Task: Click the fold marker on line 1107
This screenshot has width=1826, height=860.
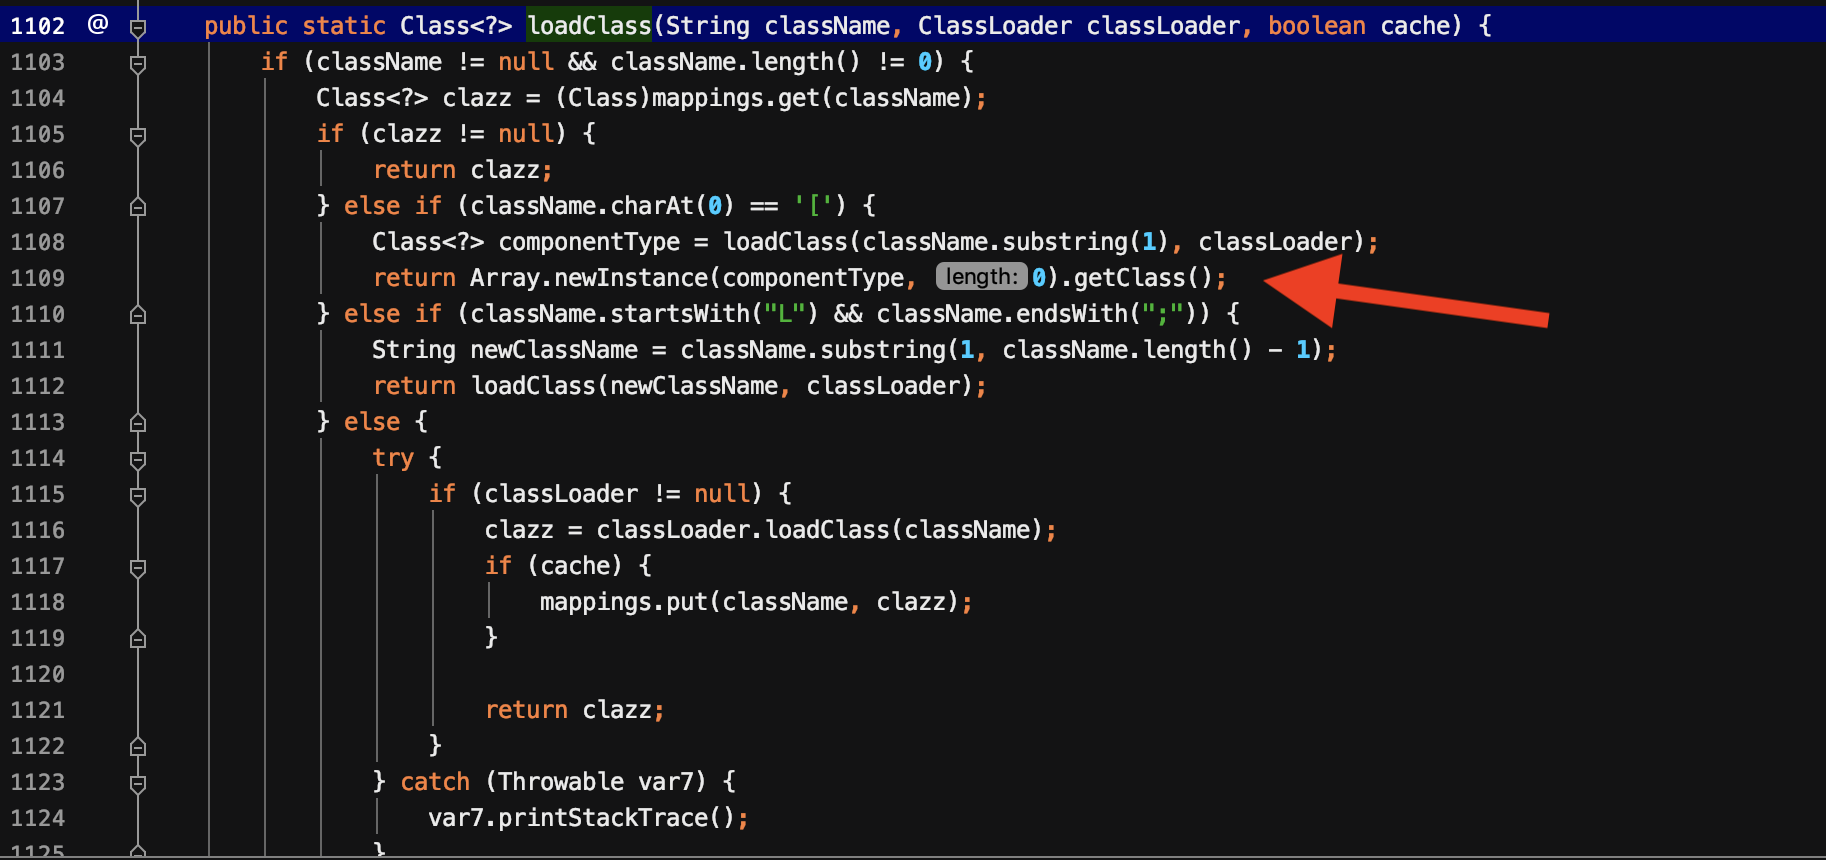Action: click(x=138, y=207)
